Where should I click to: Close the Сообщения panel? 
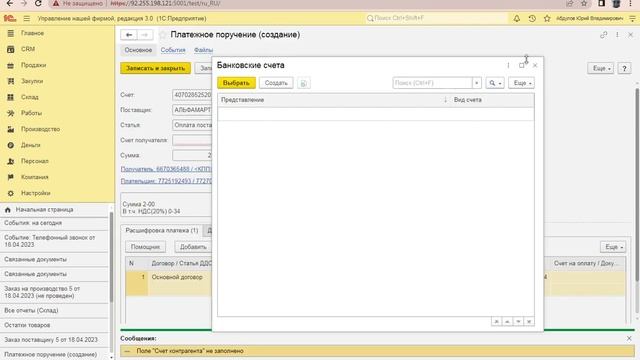[x=629, y=338]
